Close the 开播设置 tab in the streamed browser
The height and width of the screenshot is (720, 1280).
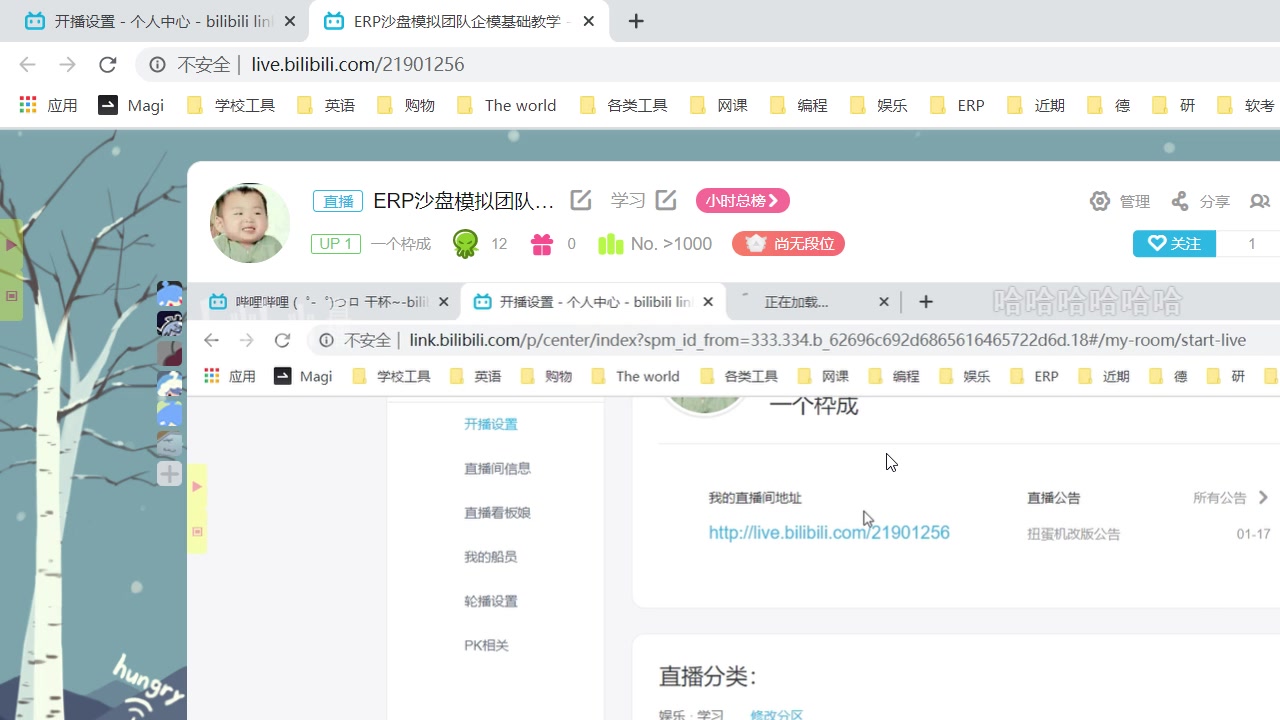[x=709, y=301]
